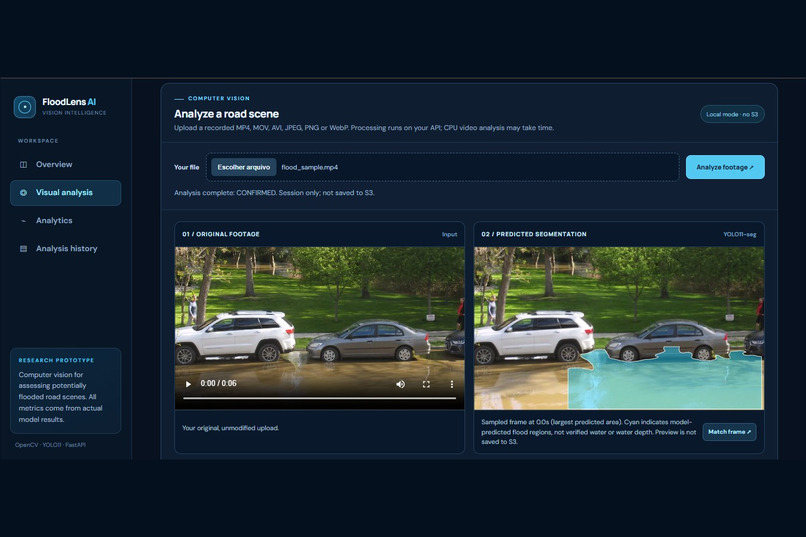This screenshot has height=537, width=806.
Task: Click the YOLO11-seg model label
Action: pos(740,234)
